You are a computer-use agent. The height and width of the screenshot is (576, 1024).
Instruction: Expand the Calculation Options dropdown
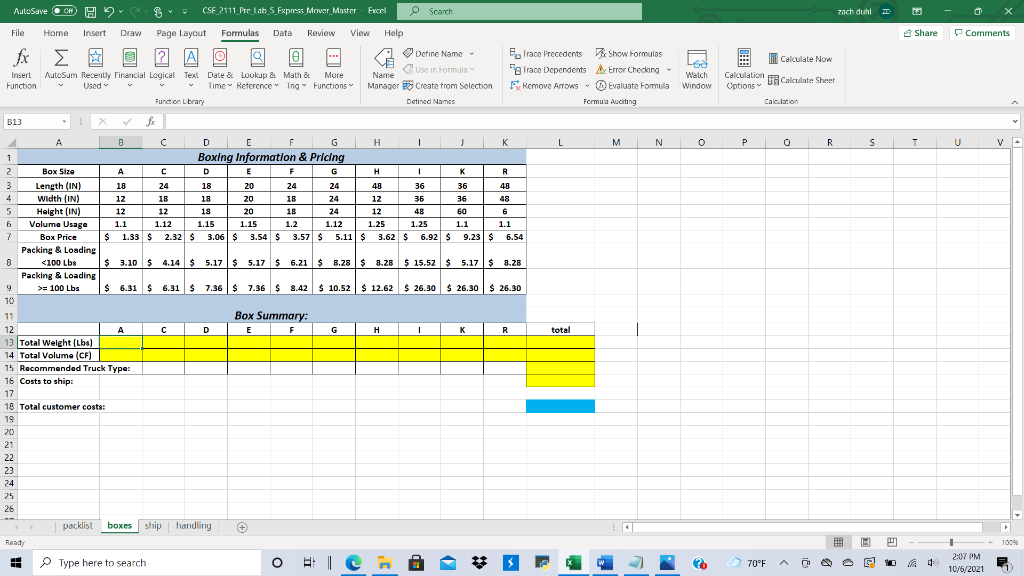coord(744,69)
